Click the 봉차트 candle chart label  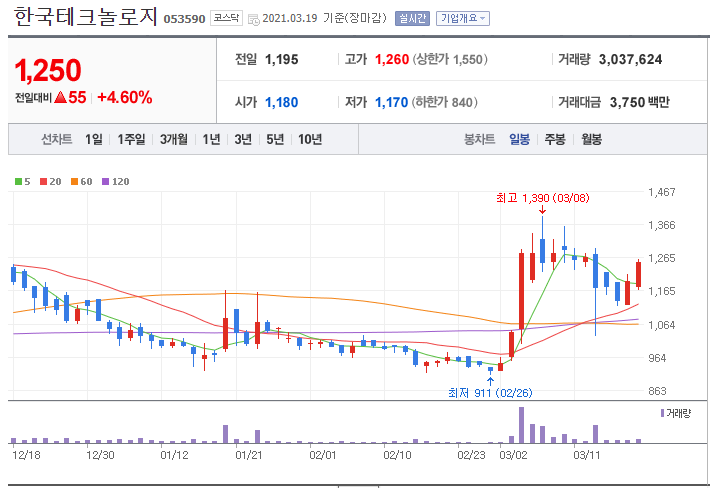click(x=480, y=139)
